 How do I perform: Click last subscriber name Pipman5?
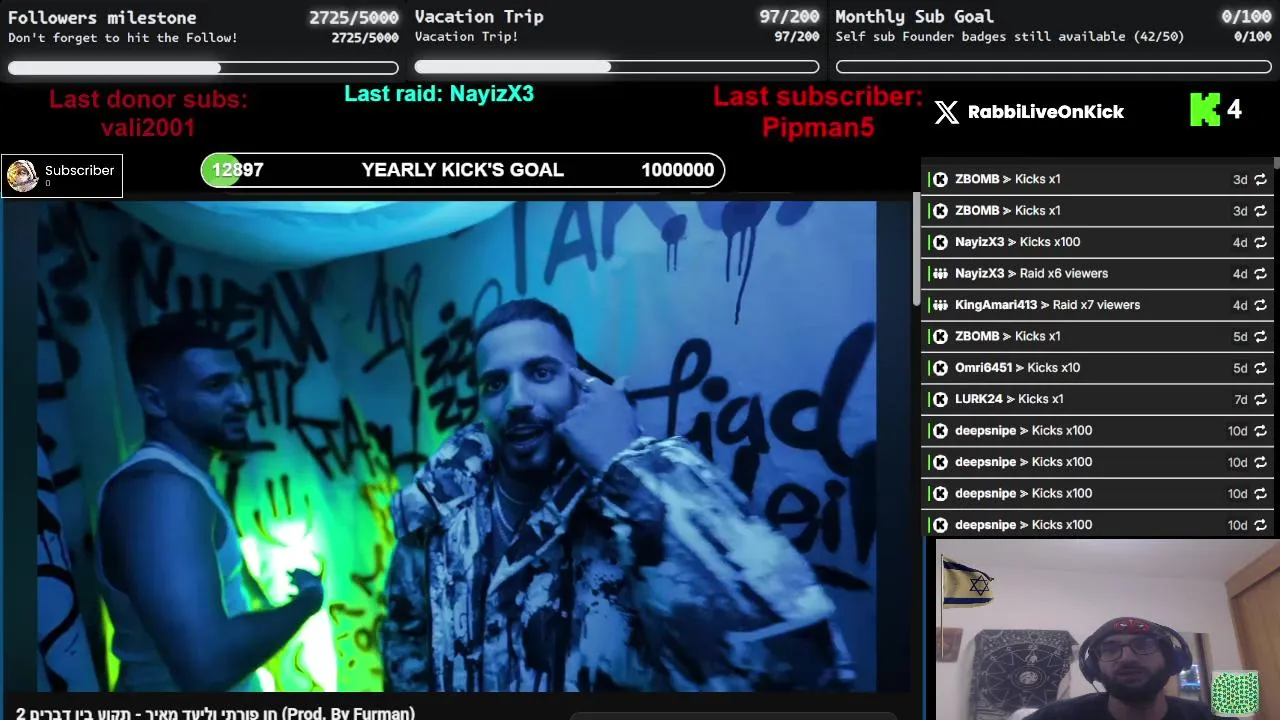click(818, 127)
